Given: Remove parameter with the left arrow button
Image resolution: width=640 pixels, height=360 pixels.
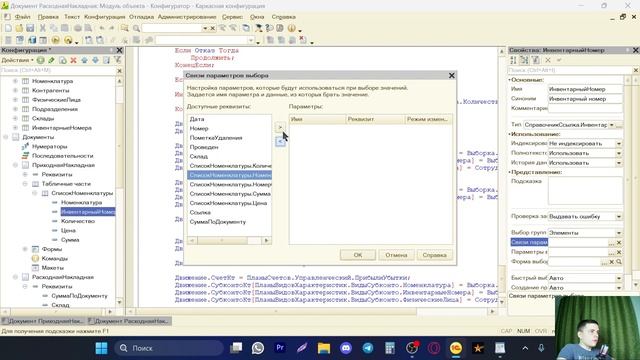Looking at the screenshot, I should (x=280, y=142).
